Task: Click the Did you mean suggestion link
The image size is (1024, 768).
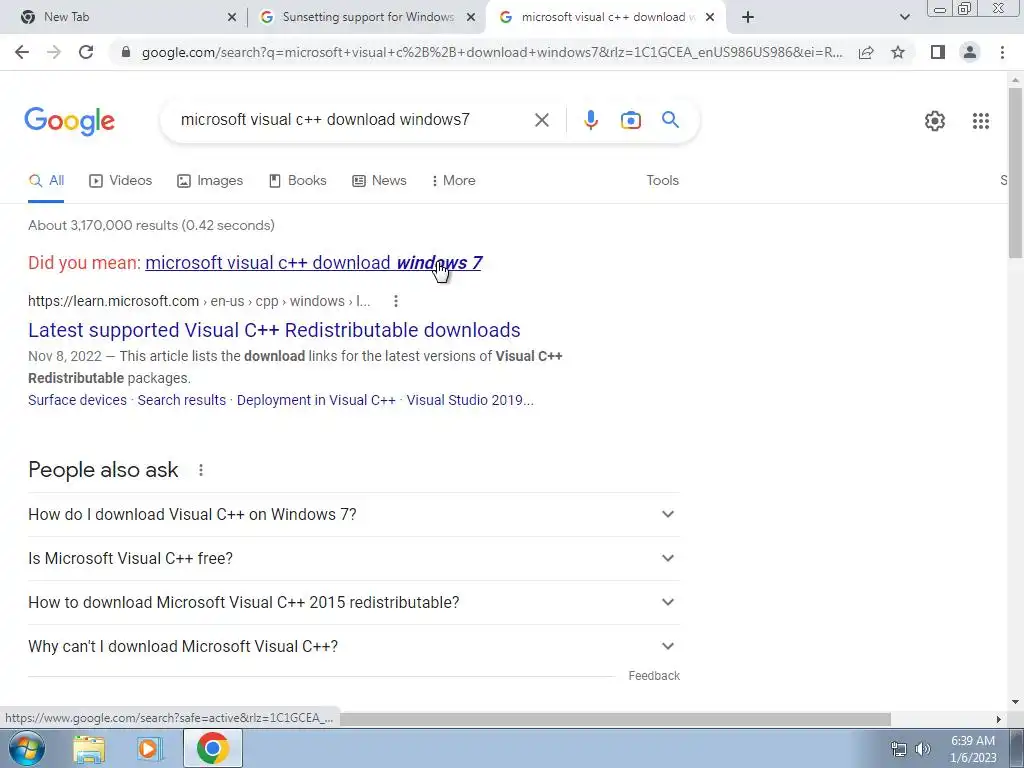Action: pyautogui.click(x=313, y=263)
